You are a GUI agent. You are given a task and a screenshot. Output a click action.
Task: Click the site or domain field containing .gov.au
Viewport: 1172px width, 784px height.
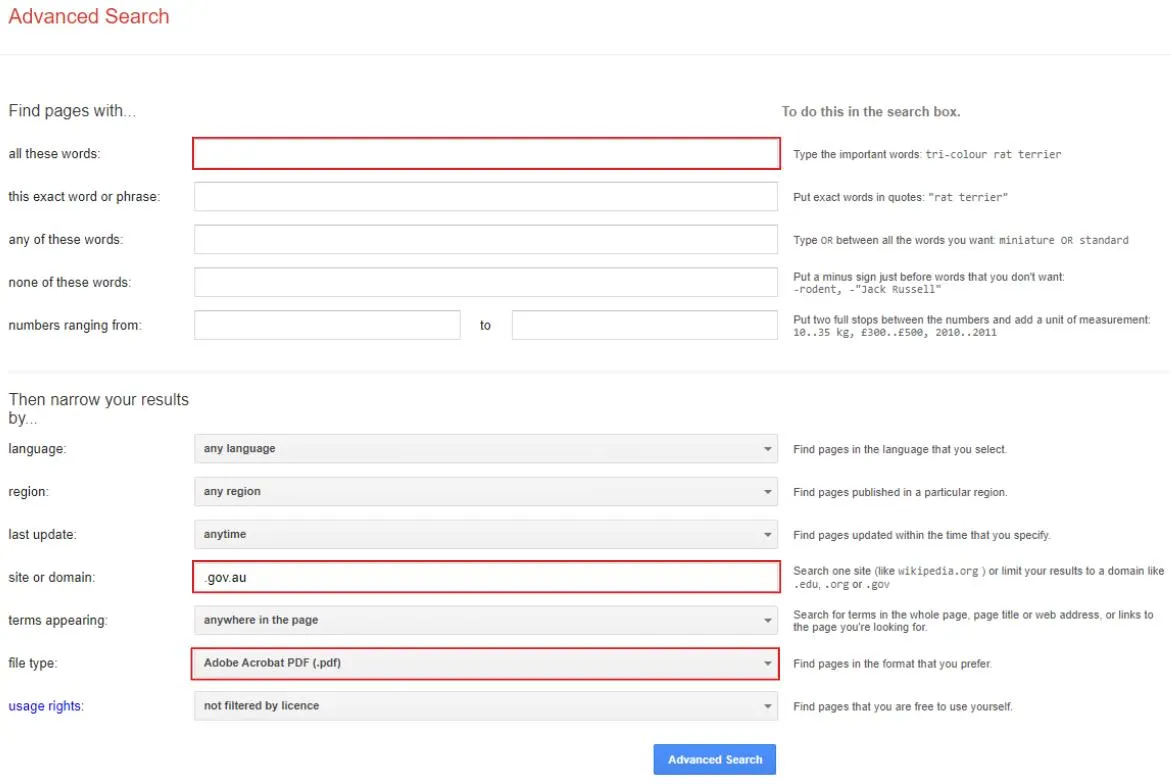point(486,577)
